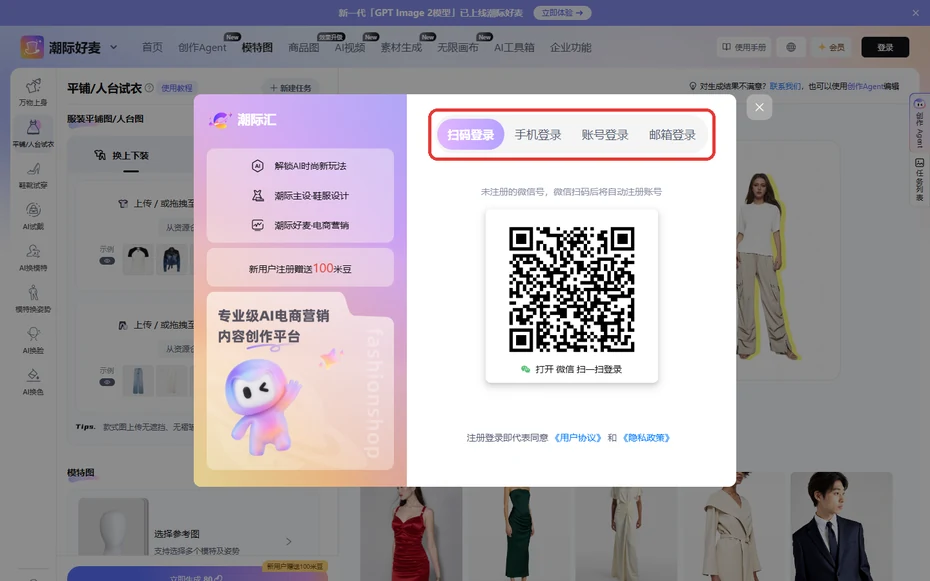Click the lower garment upload icon
The width and height of the screenshot is (930, 581).
coord(123,325)
